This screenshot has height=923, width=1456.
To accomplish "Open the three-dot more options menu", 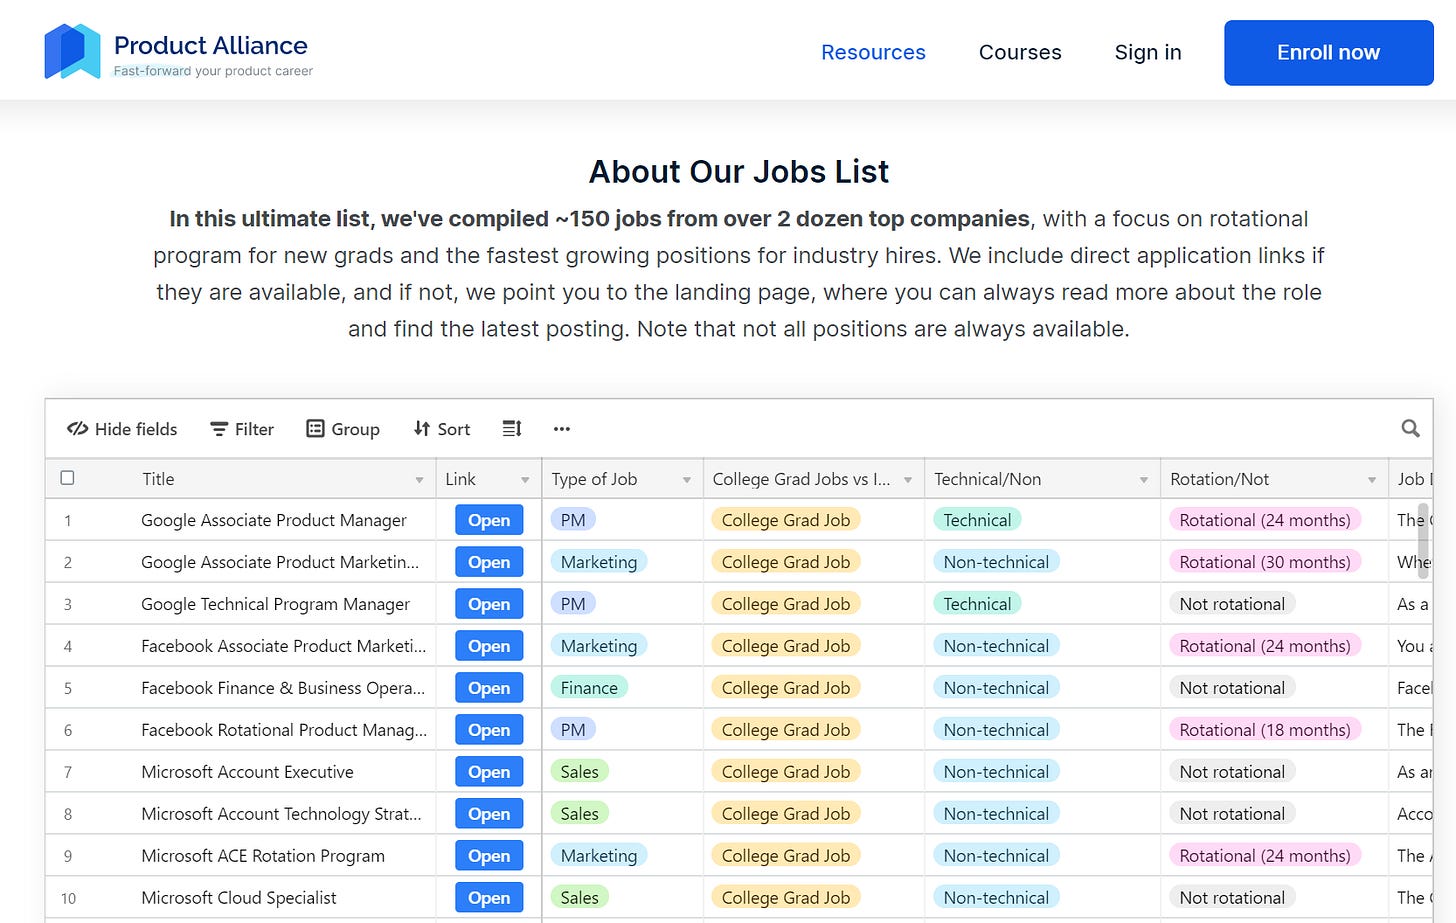I will tap(562, 429).
